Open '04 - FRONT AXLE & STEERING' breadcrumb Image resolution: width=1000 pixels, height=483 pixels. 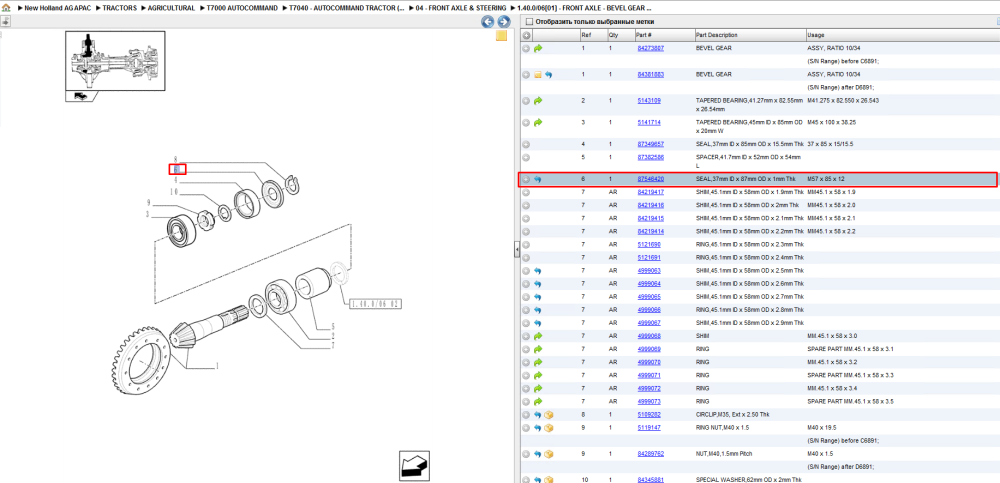(x=460, y=8)
